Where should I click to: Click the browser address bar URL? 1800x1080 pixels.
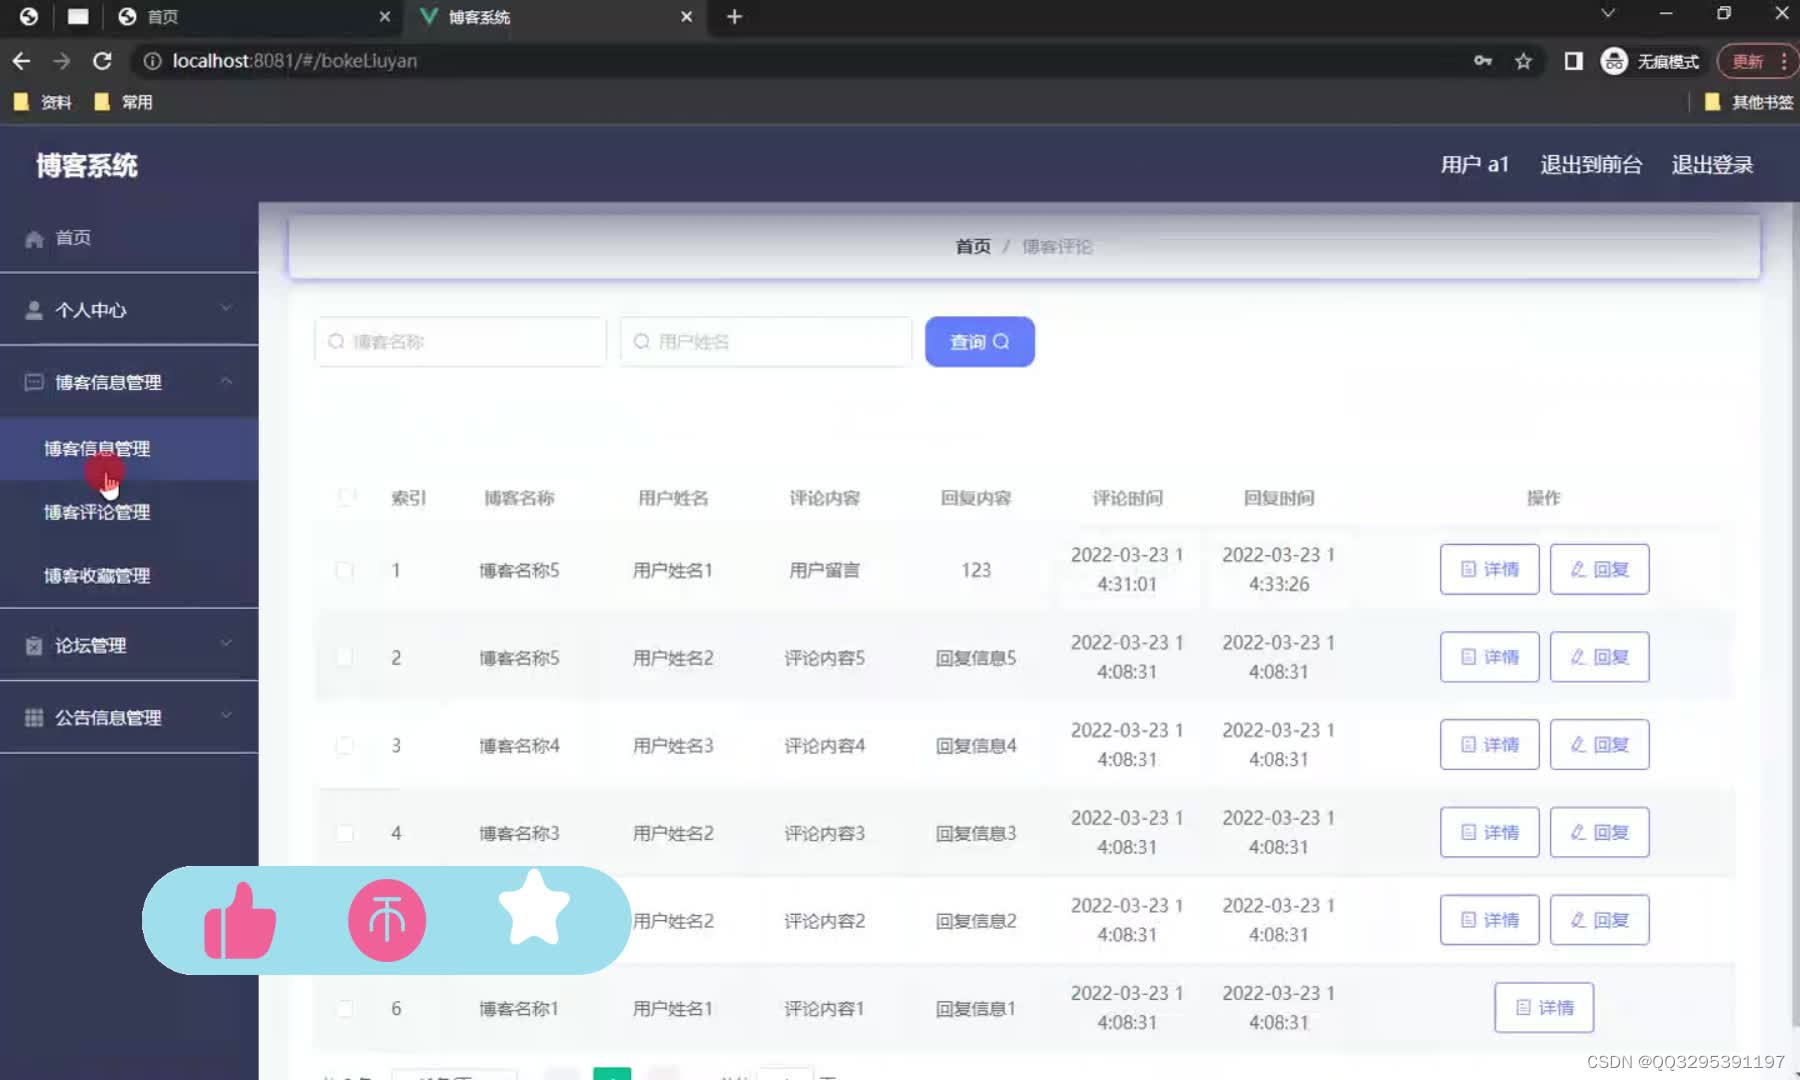294,61
